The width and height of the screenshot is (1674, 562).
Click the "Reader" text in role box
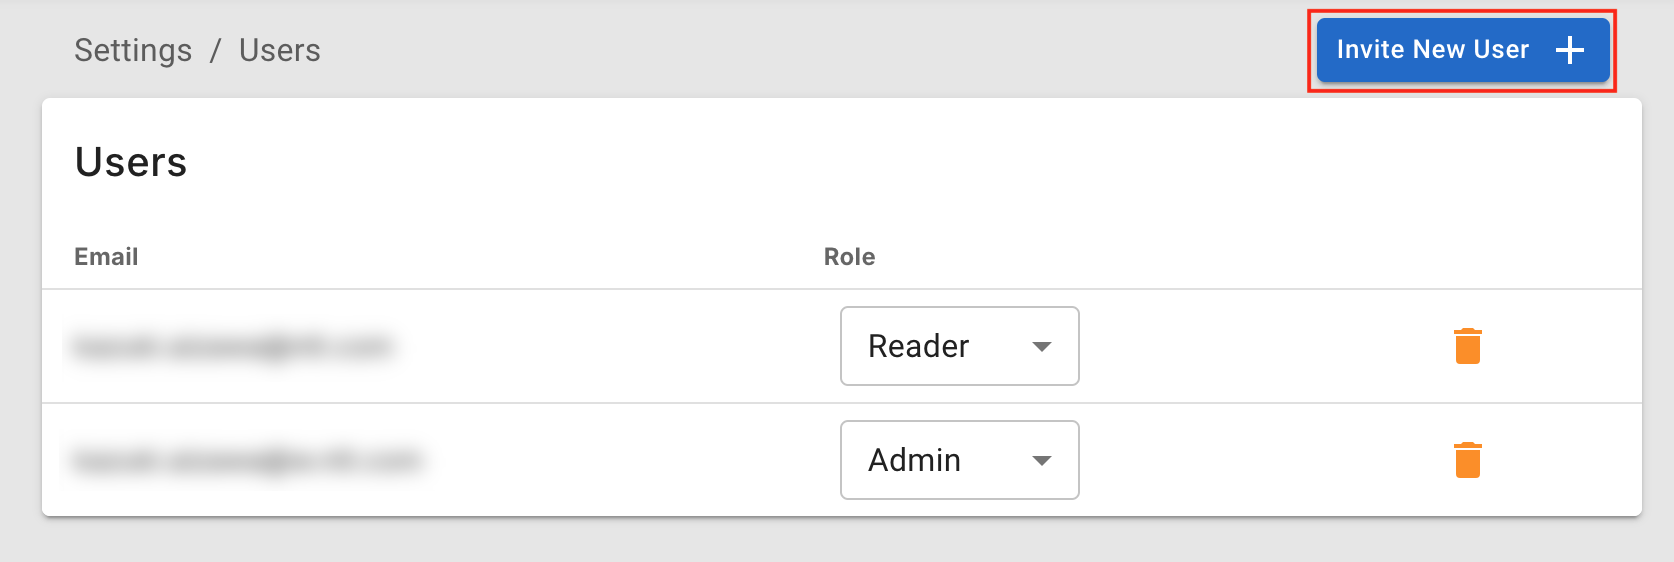tap(918, 346)
